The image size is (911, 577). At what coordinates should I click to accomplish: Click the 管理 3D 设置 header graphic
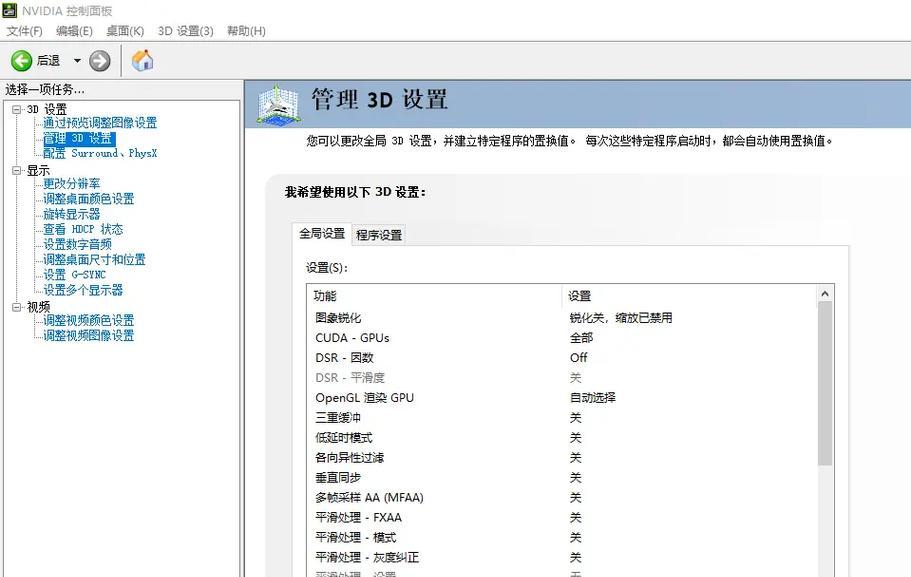pyautogui.click(x=279, y=105)
